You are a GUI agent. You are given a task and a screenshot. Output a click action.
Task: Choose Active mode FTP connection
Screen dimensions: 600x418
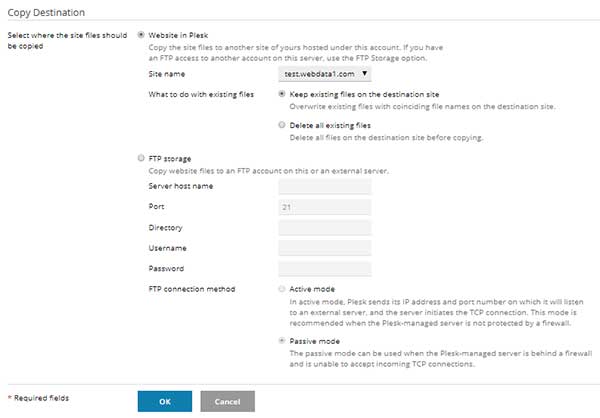[x=282, y=289]
